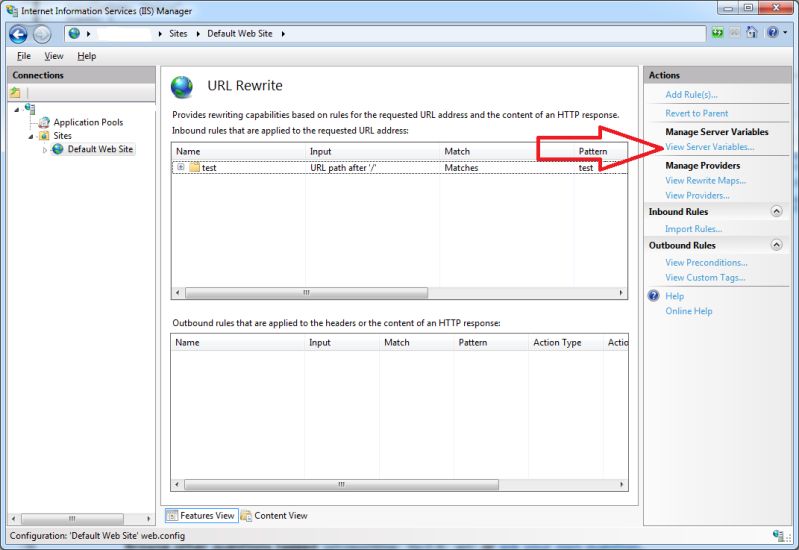Open Online Help link
Screen dimensions: 799x550
688,311
